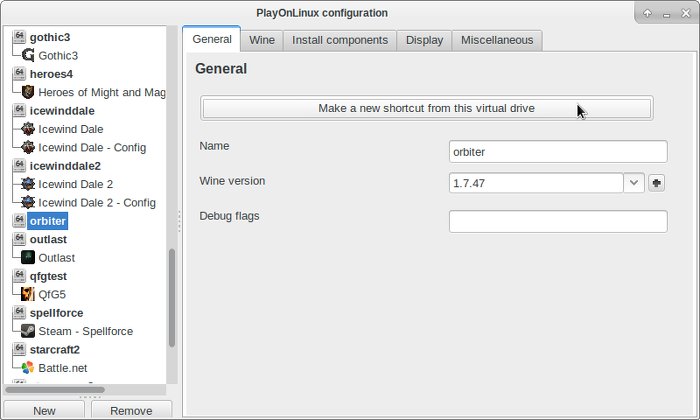Click the Outlast shortcut icon
The image size is (700, 420).
28,258
